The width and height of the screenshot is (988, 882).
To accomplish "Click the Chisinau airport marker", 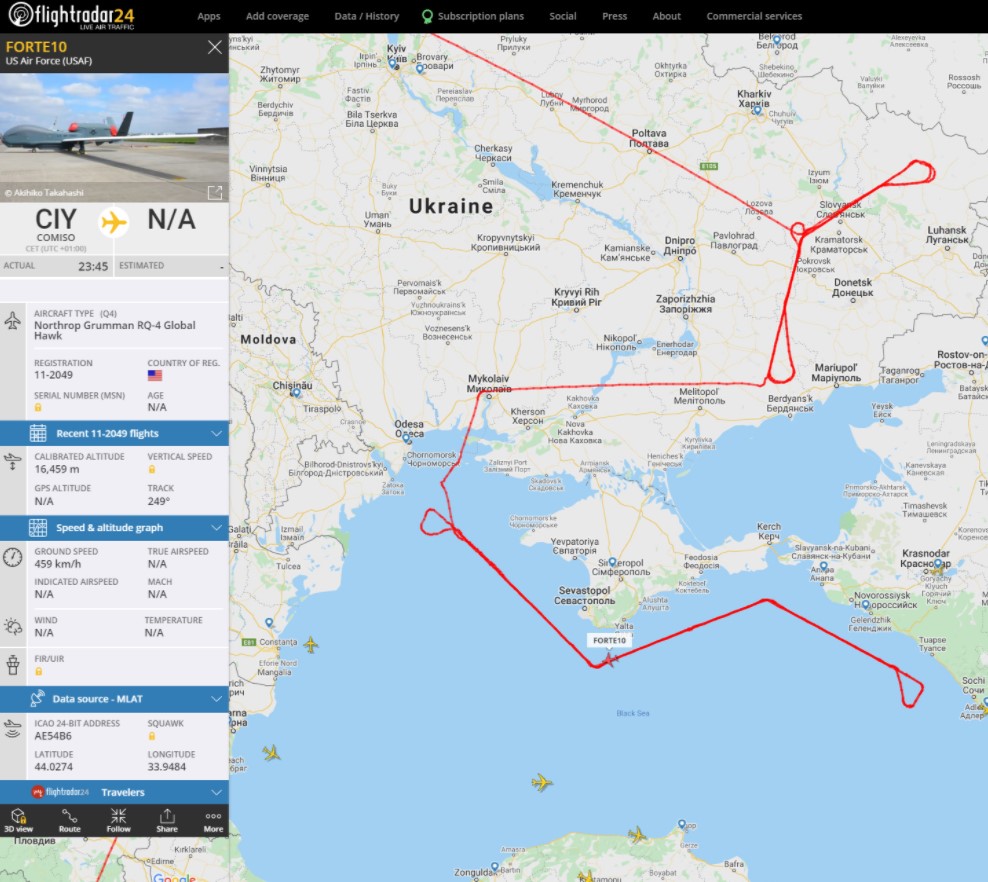I will (x=297, y=392).
